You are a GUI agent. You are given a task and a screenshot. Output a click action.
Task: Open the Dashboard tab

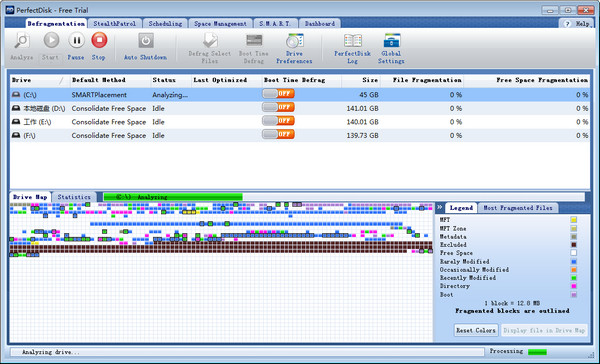[320, 24]
